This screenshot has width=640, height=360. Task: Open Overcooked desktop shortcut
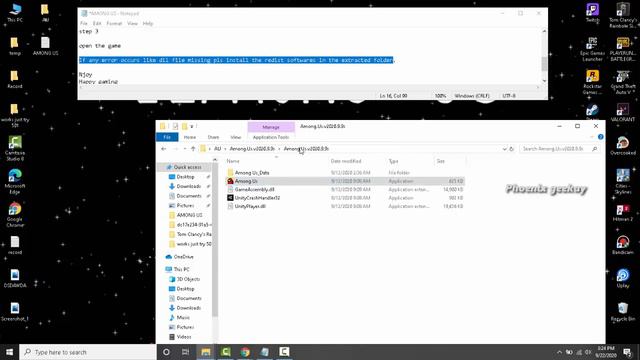pyautogui.click(x=623, y=146)
